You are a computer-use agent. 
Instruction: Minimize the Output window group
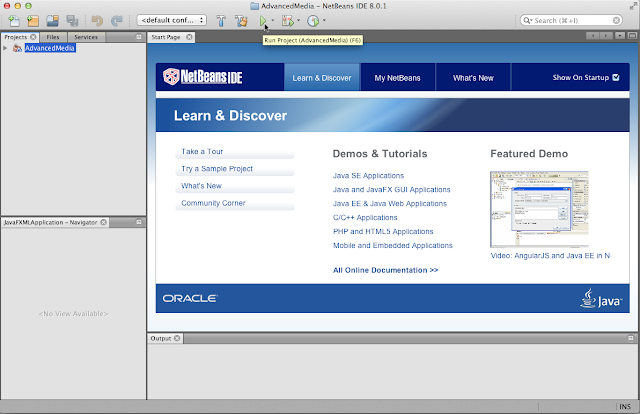coord(631,338)
